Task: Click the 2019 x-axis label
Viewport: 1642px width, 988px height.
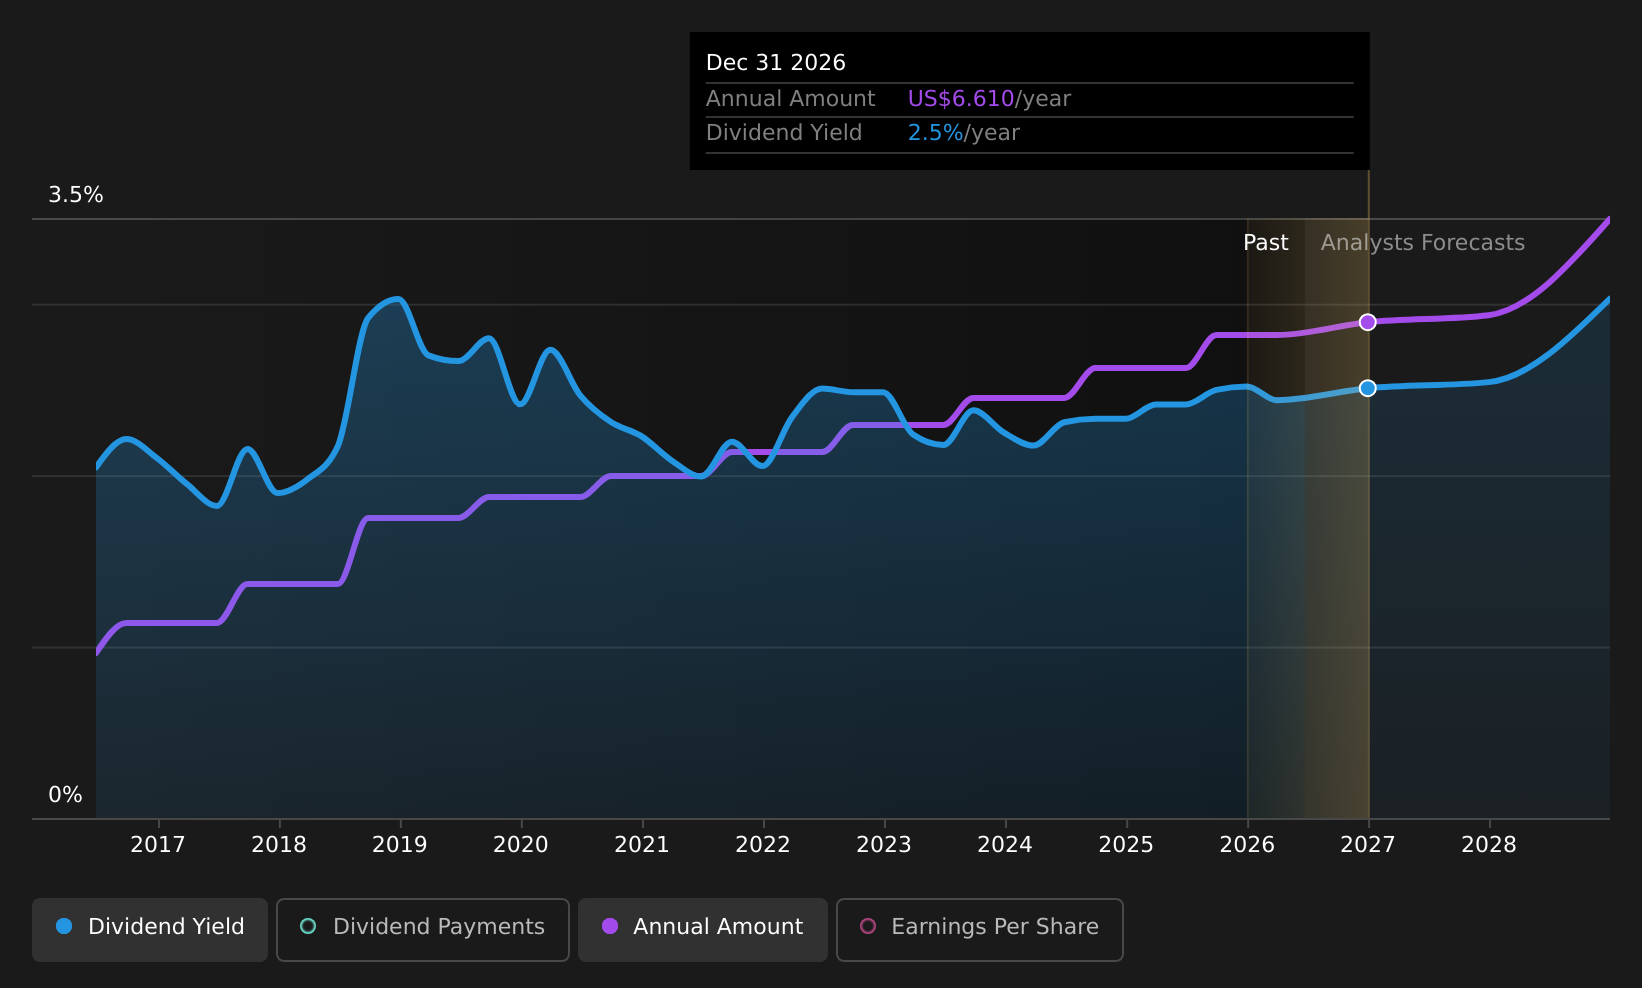Action: (400, 845)
